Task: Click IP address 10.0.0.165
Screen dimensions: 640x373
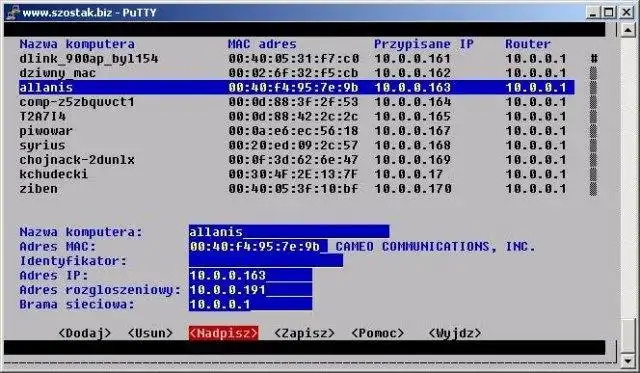Action: (413, 116)
